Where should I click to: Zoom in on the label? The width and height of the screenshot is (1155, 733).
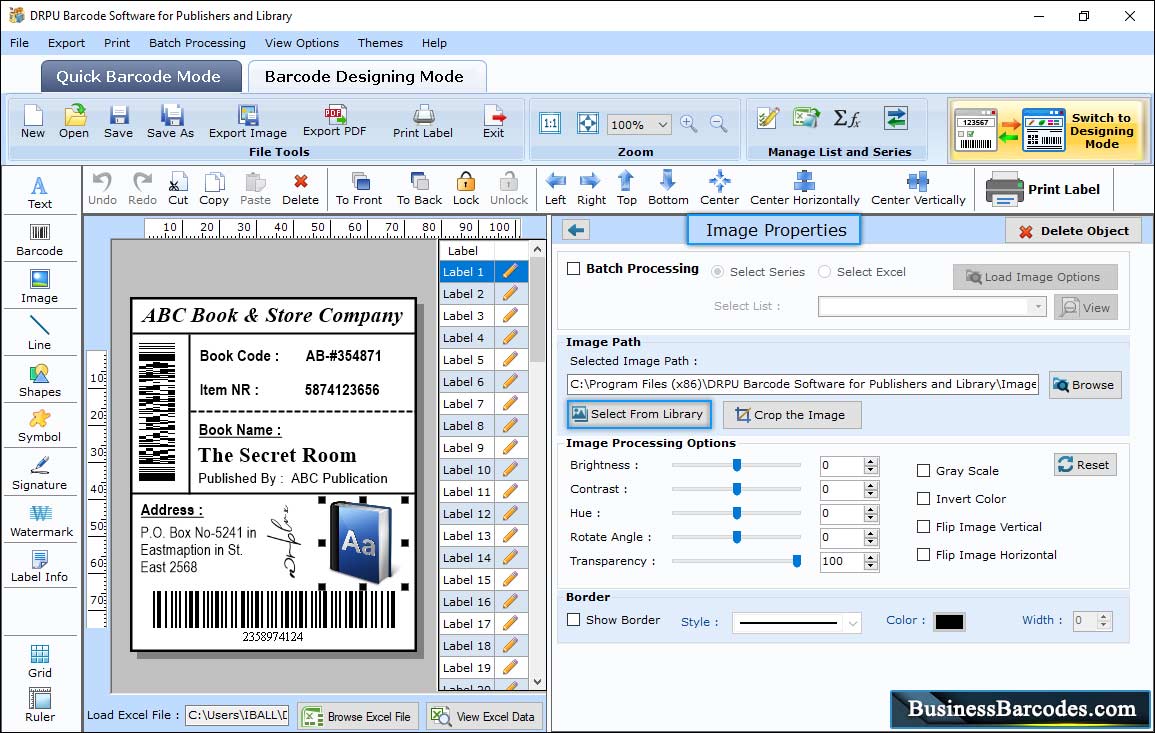(x=689, y=124)
